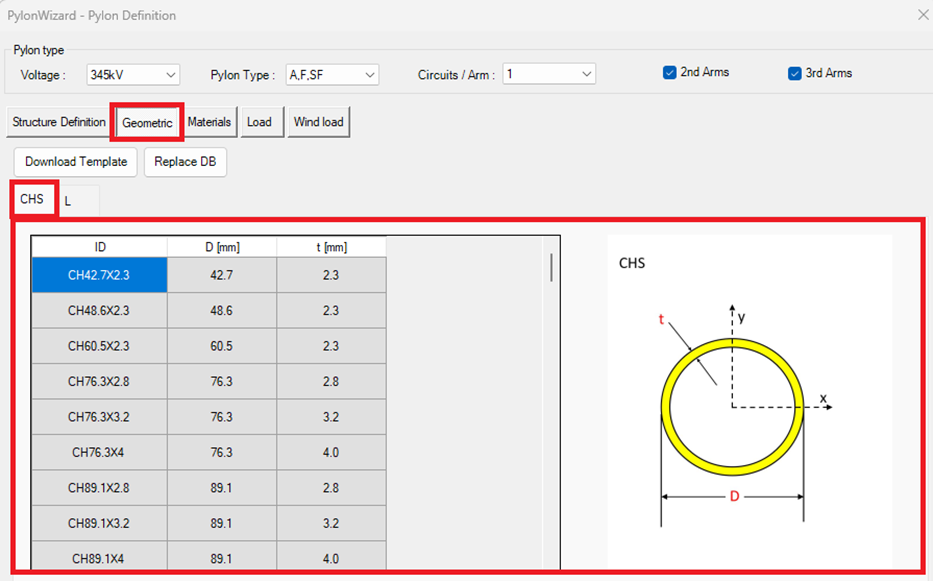The width and height of the screenshot is (933, 581).
Task: Select the CHS section tab
Action: 32,199
